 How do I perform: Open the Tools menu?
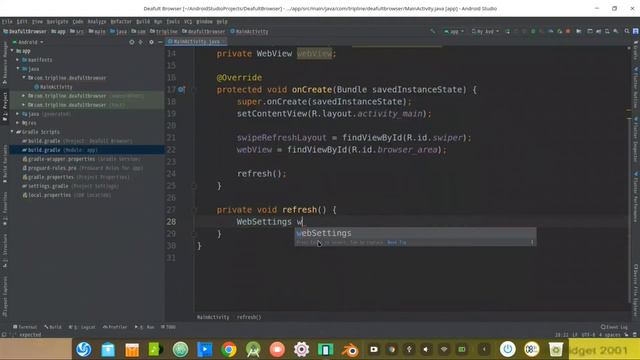[173, 22]
